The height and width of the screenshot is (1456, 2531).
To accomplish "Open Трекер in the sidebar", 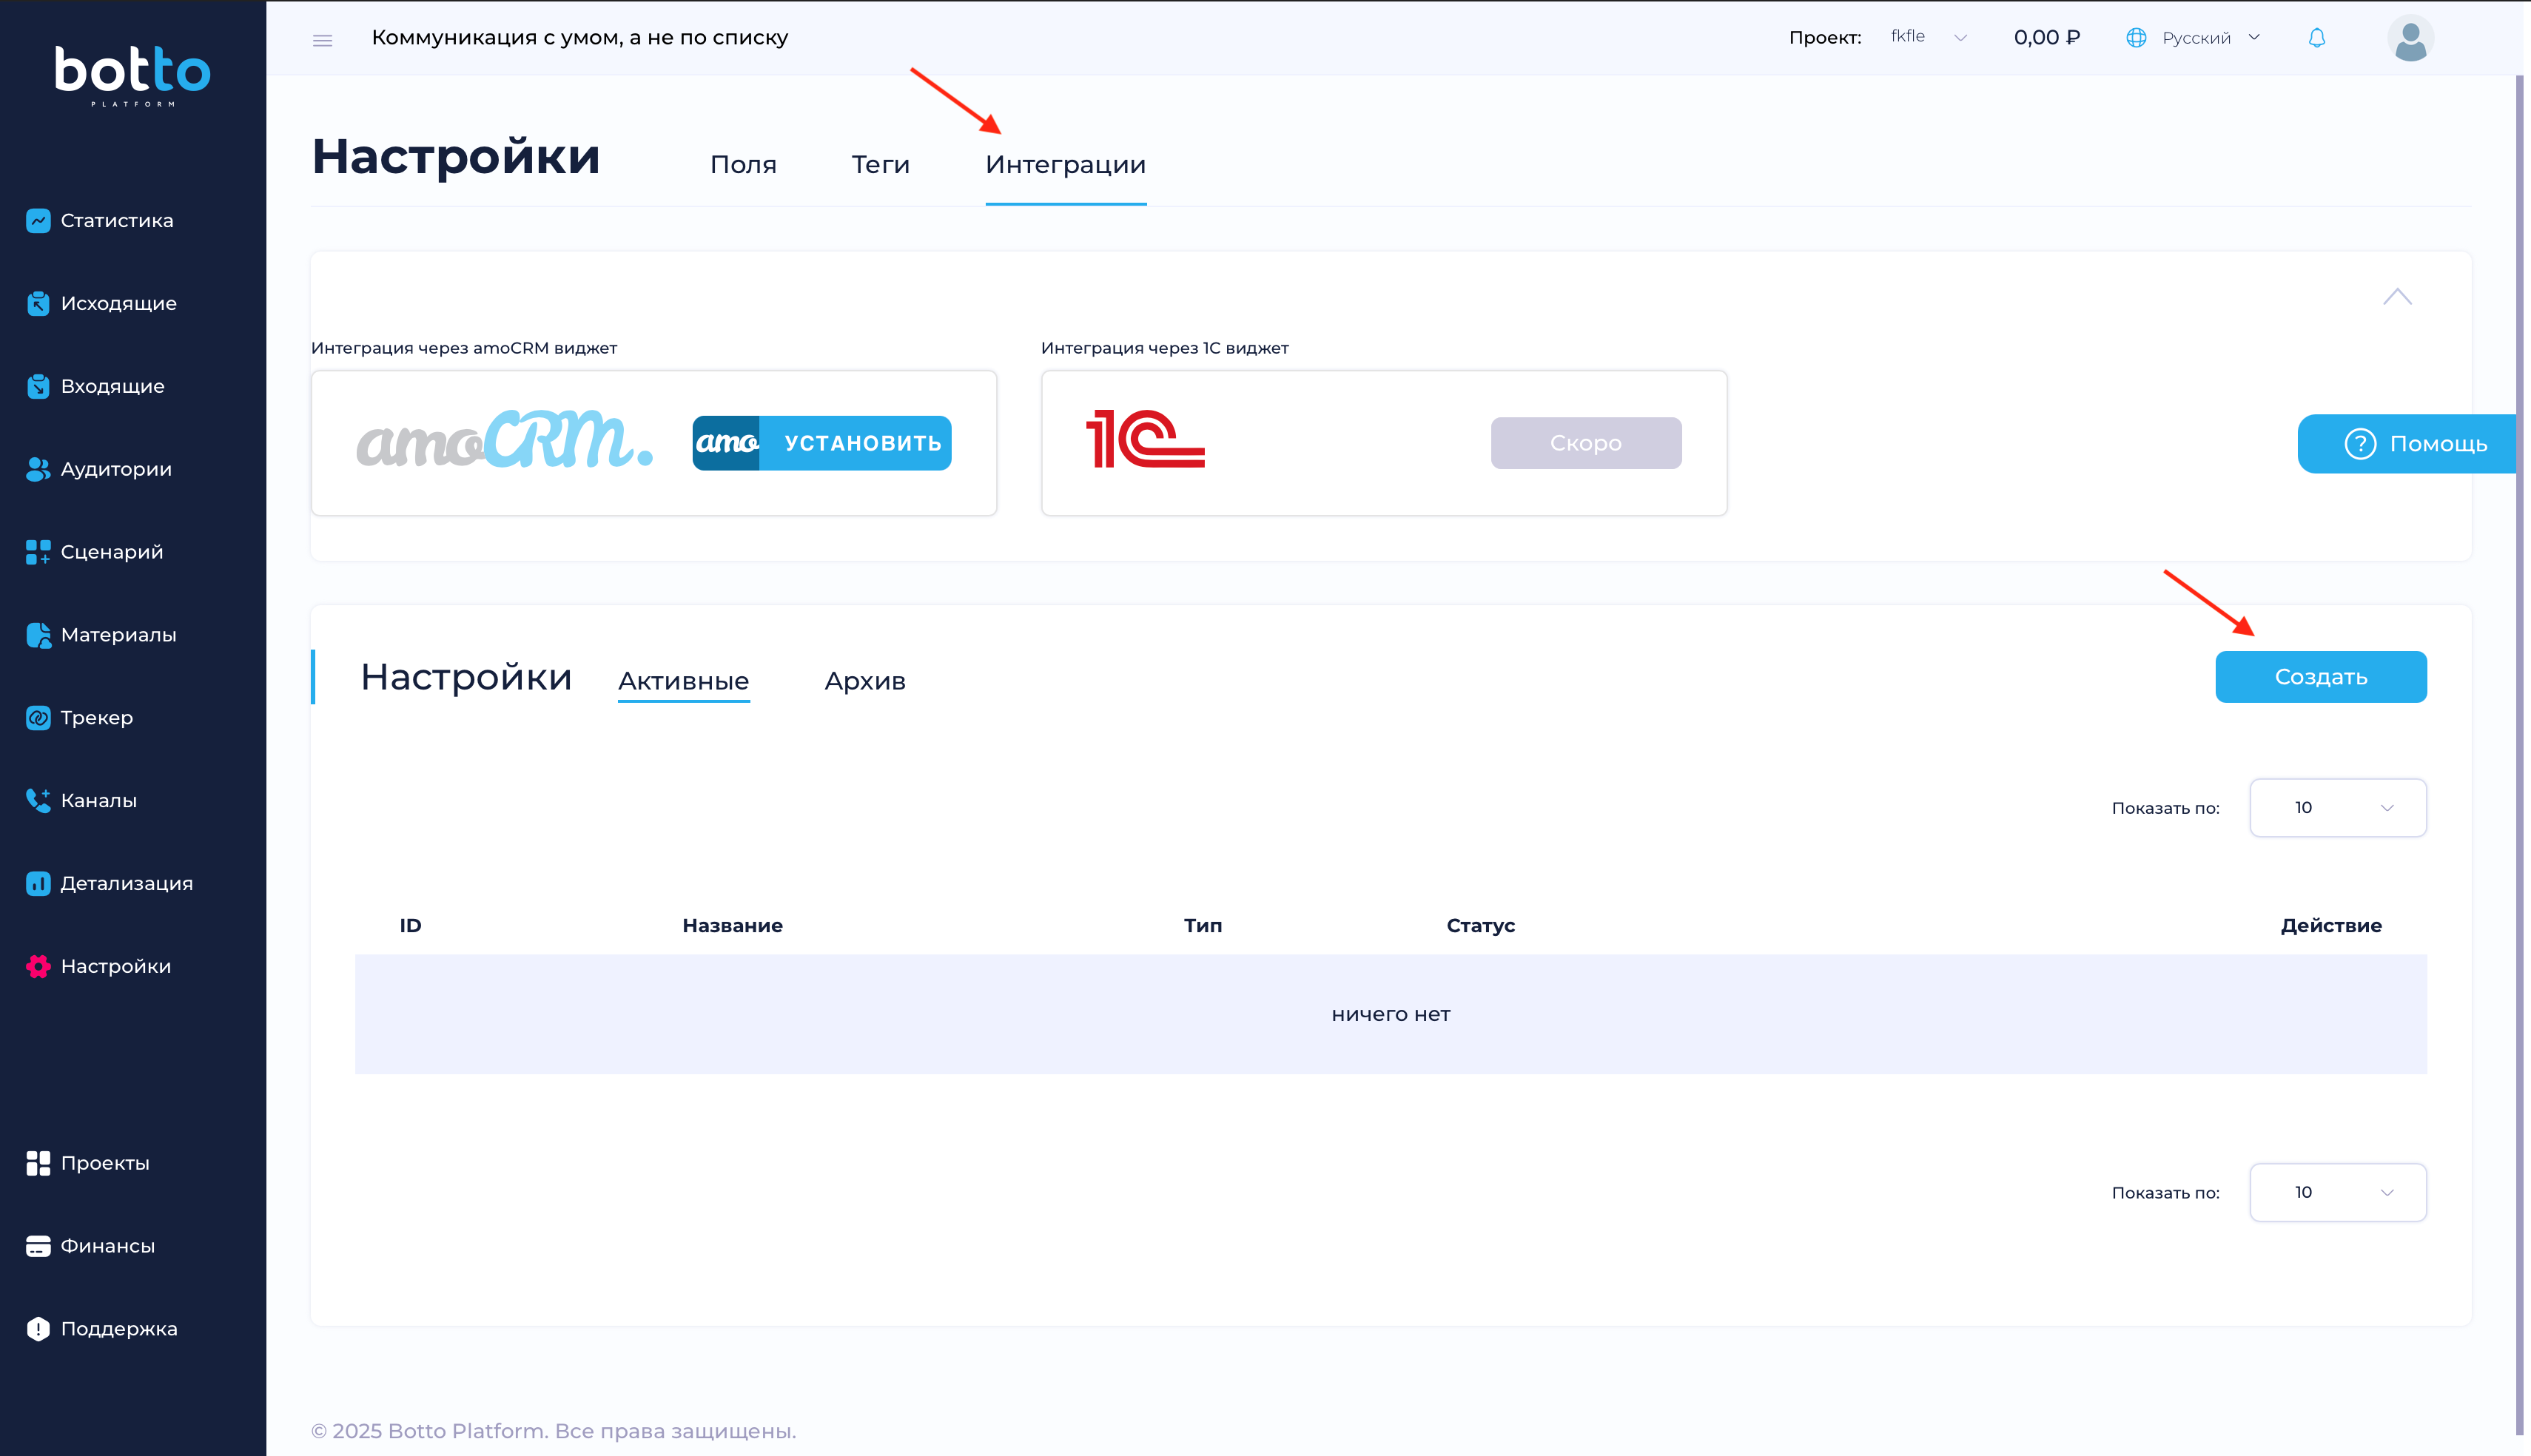I will (x=96, y=718).
